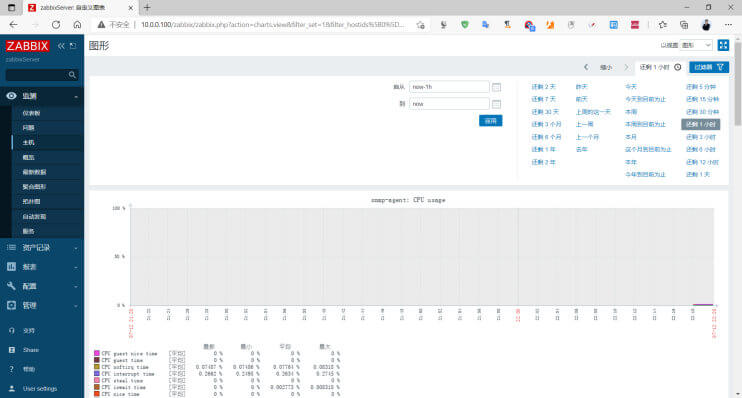Open the 以视图 图形 dropdown
Screen dimensions: 742x398
tap(696, 45)
